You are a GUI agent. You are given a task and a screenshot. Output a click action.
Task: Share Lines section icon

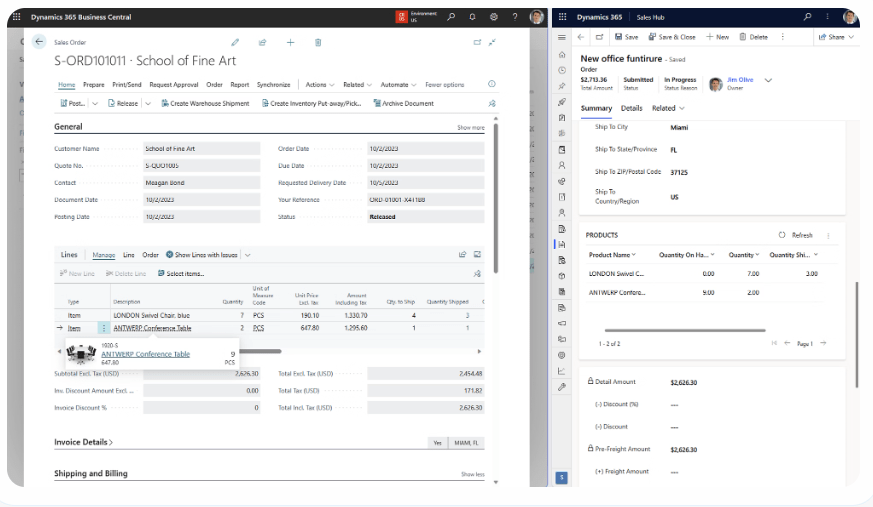462,254
